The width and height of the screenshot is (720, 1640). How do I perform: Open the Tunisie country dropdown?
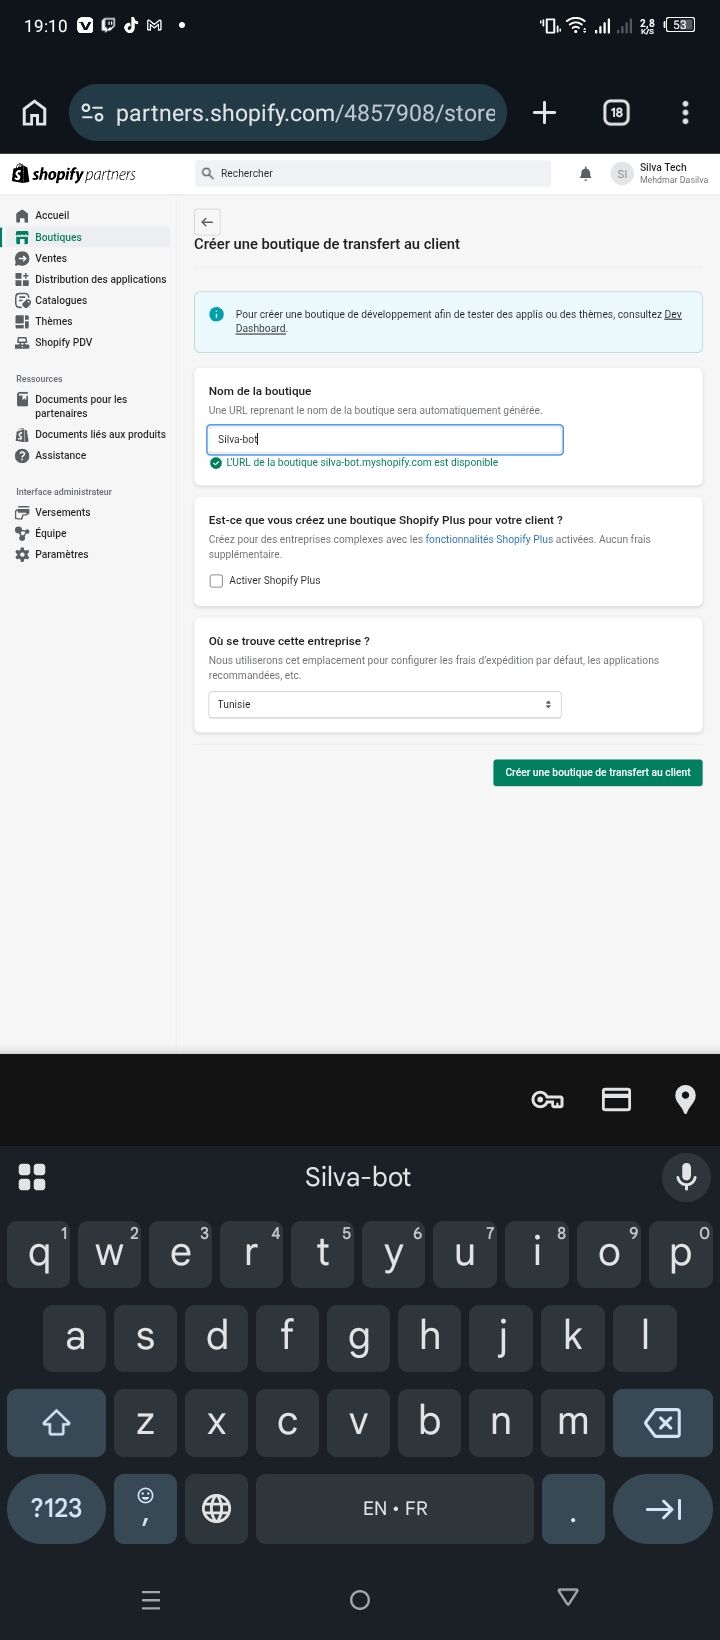pyautogui.click(x=385, y=704)
